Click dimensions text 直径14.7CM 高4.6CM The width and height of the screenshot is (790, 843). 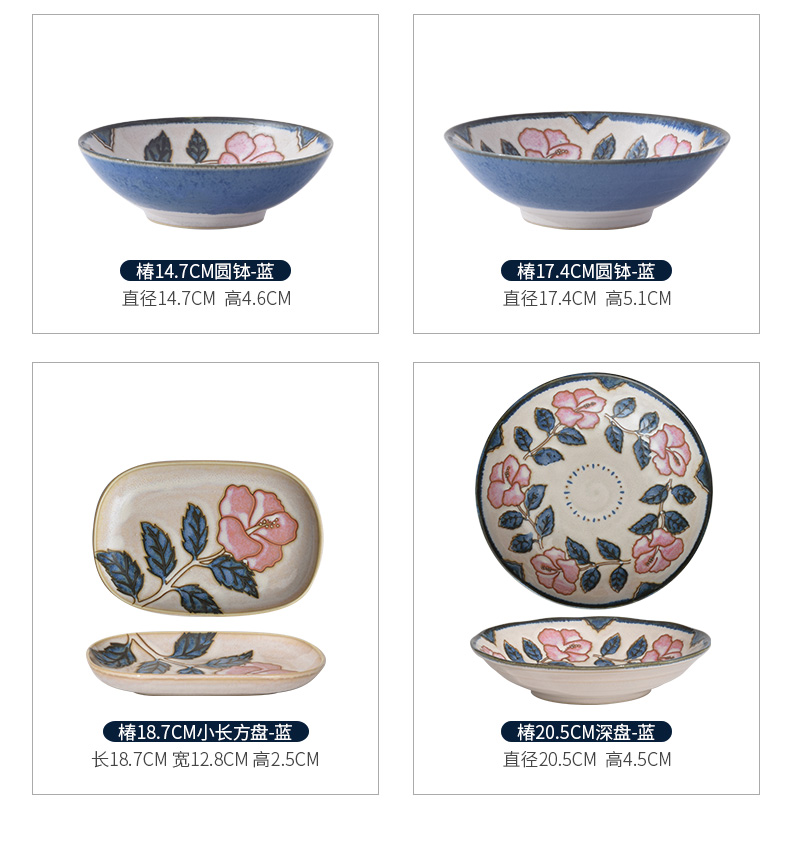[206, 298]
